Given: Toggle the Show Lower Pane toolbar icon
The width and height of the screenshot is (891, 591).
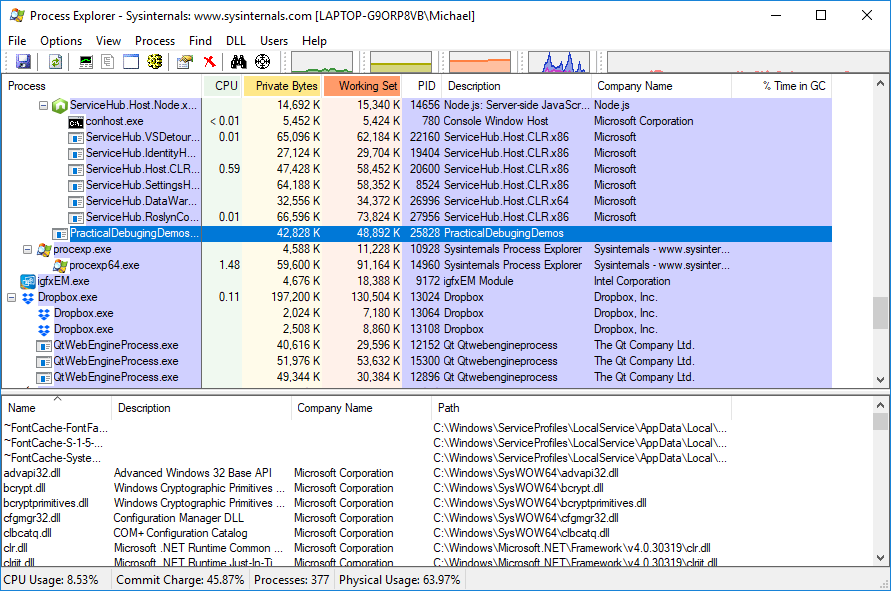Looking at the screenshot, I should (131, 61).
